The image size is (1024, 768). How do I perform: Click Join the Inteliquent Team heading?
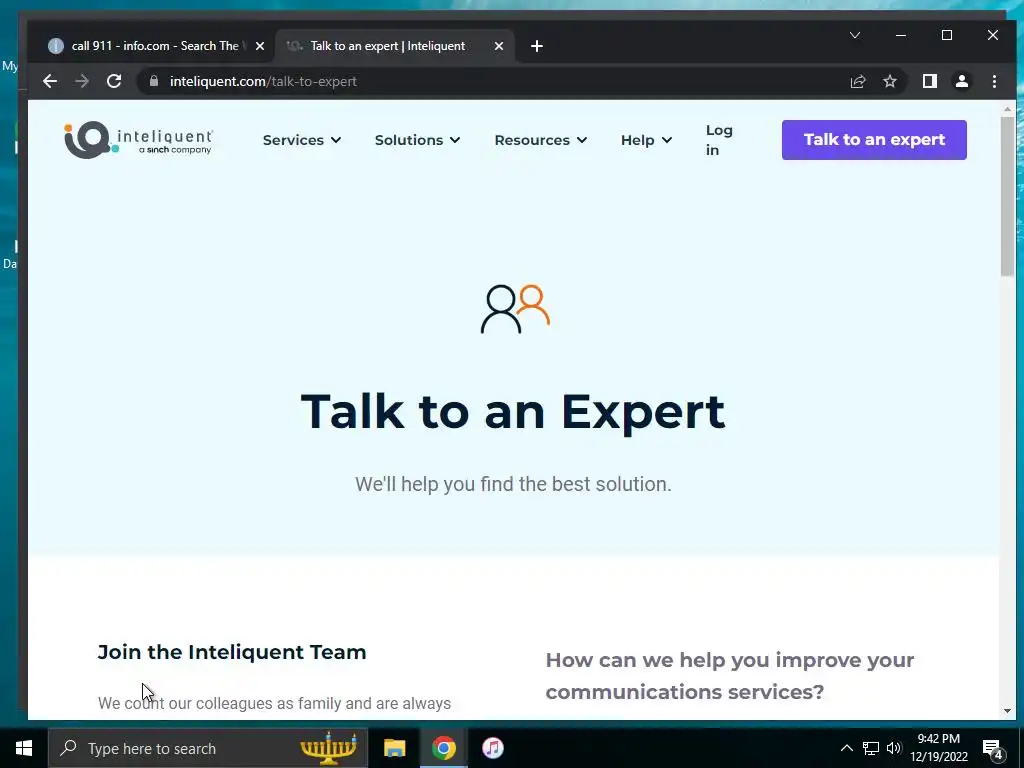pos(232,652)
